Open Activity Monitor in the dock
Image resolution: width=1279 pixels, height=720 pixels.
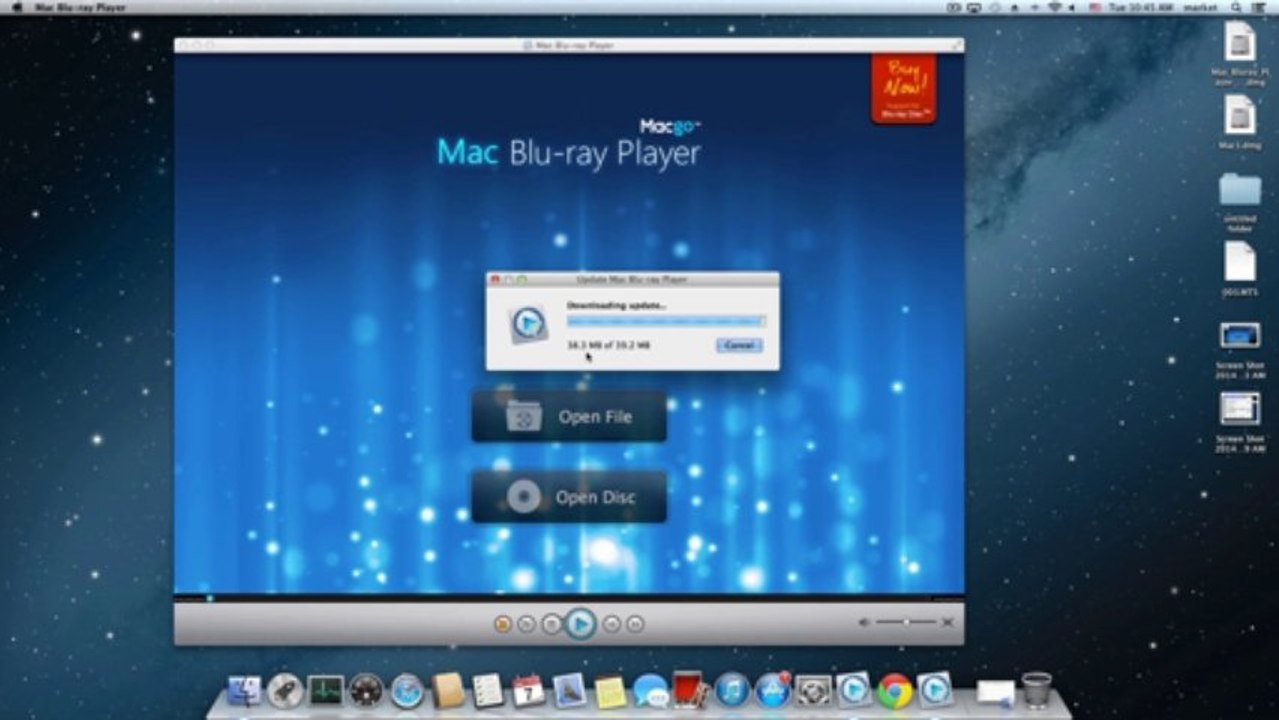pyautogui.click(x=325, y=690)
